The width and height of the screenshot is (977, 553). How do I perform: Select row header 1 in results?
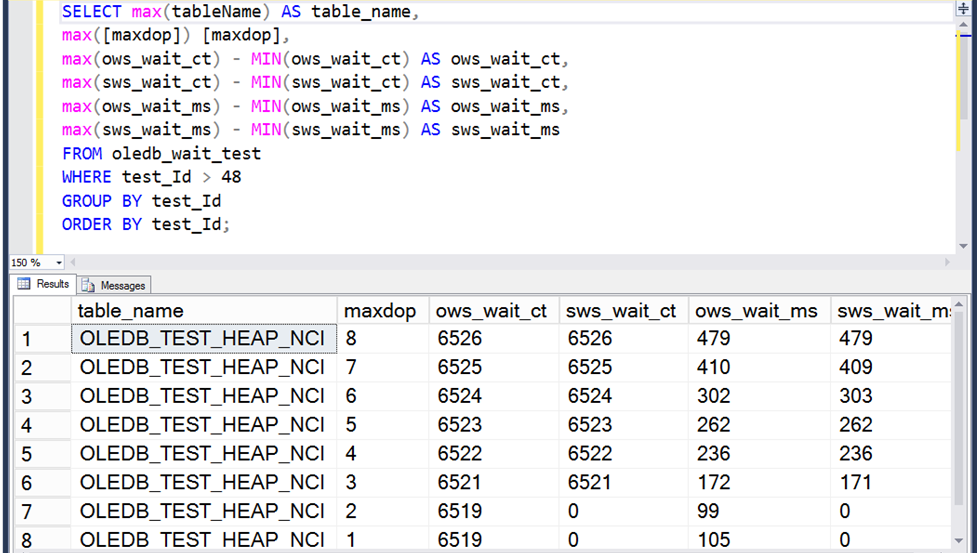(42, 339)
